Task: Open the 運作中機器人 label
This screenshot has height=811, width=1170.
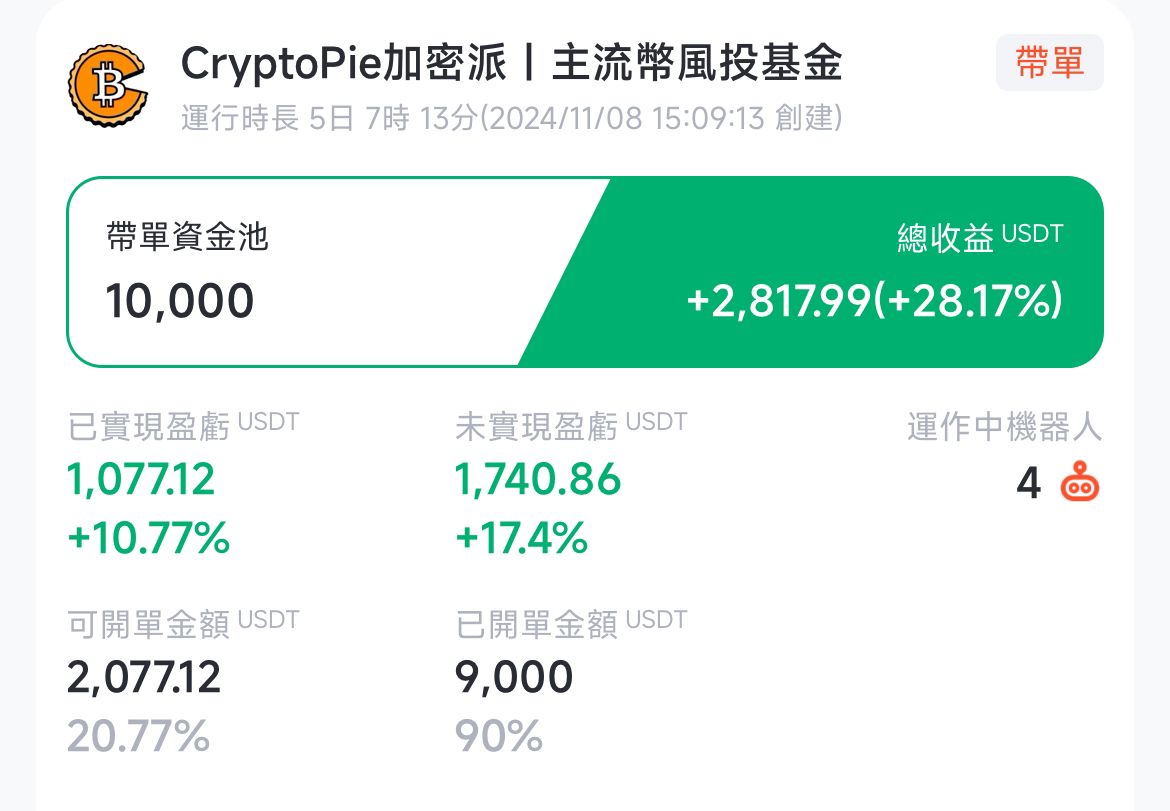Action: [x=1004, y=427]
